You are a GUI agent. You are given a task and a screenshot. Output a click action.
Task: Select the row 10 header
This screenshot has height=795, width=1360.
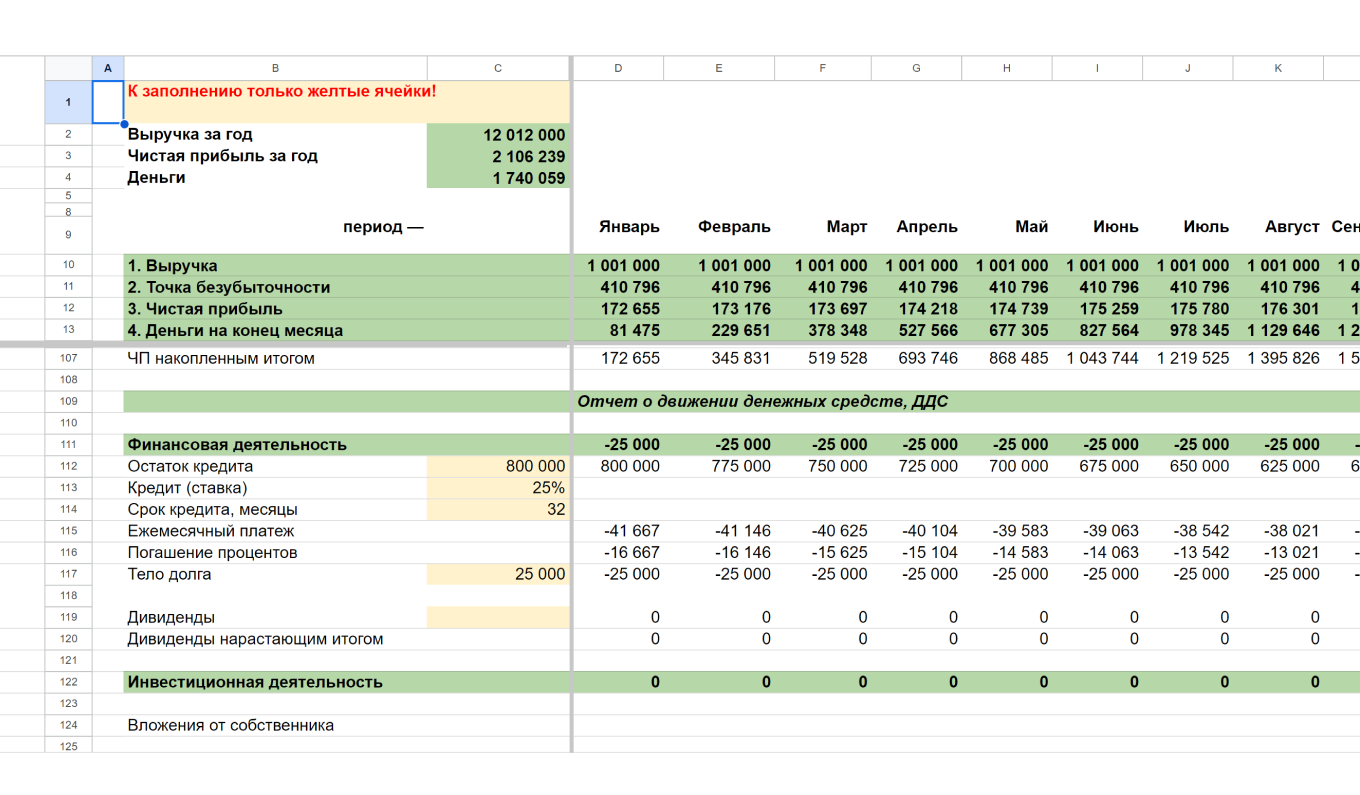point(68,266)
